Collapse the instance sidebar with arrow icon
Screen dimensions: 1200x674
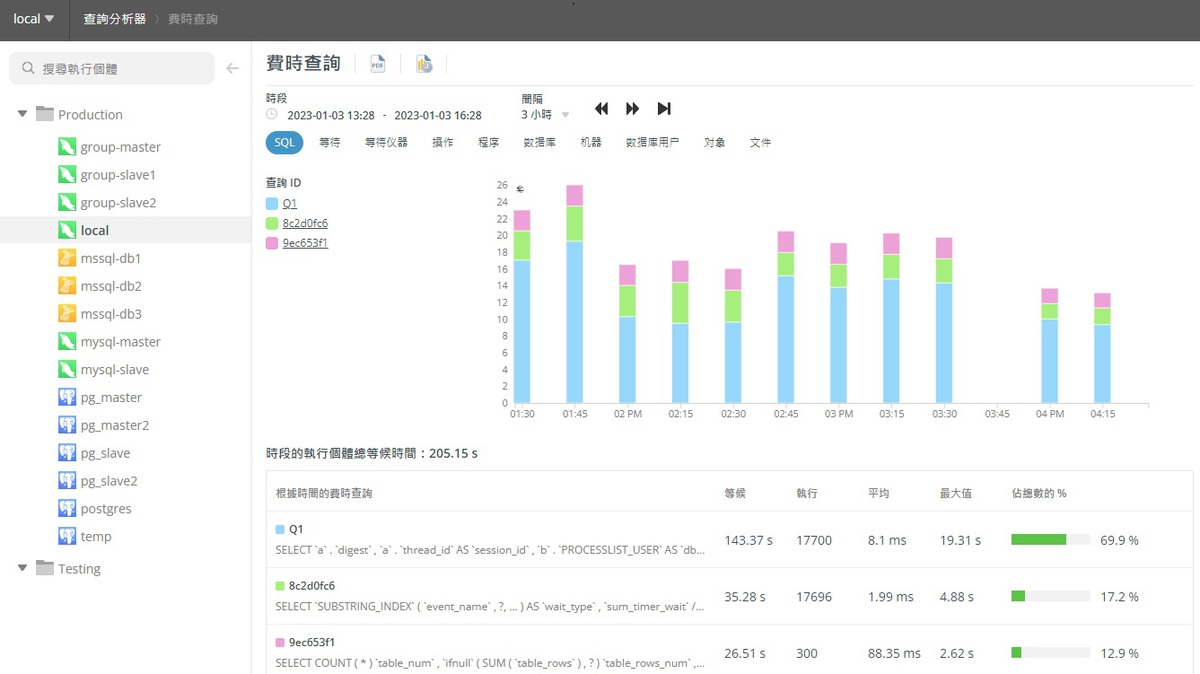232,69
